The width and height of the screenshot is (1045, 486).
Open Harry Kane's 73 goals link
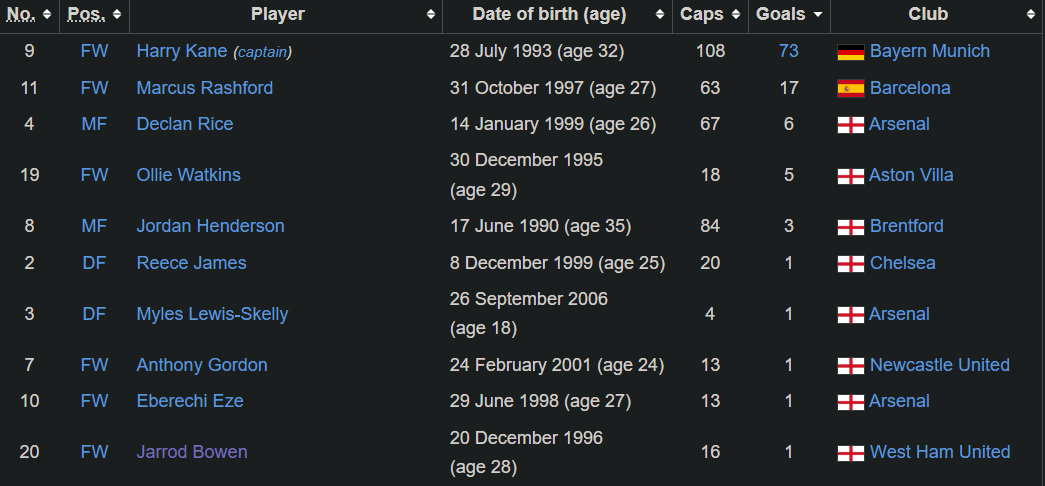[789, 51]
